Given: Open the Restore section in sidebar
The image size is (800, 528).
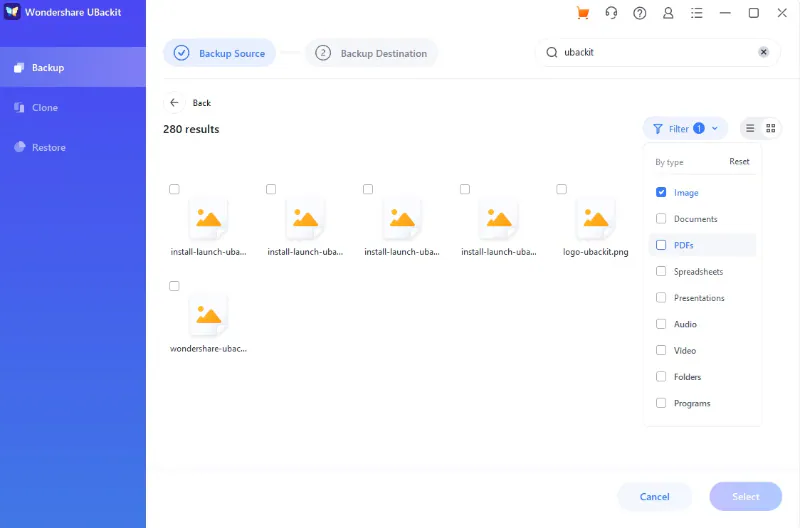Looking at the screenshot, I should pos(73,147).
